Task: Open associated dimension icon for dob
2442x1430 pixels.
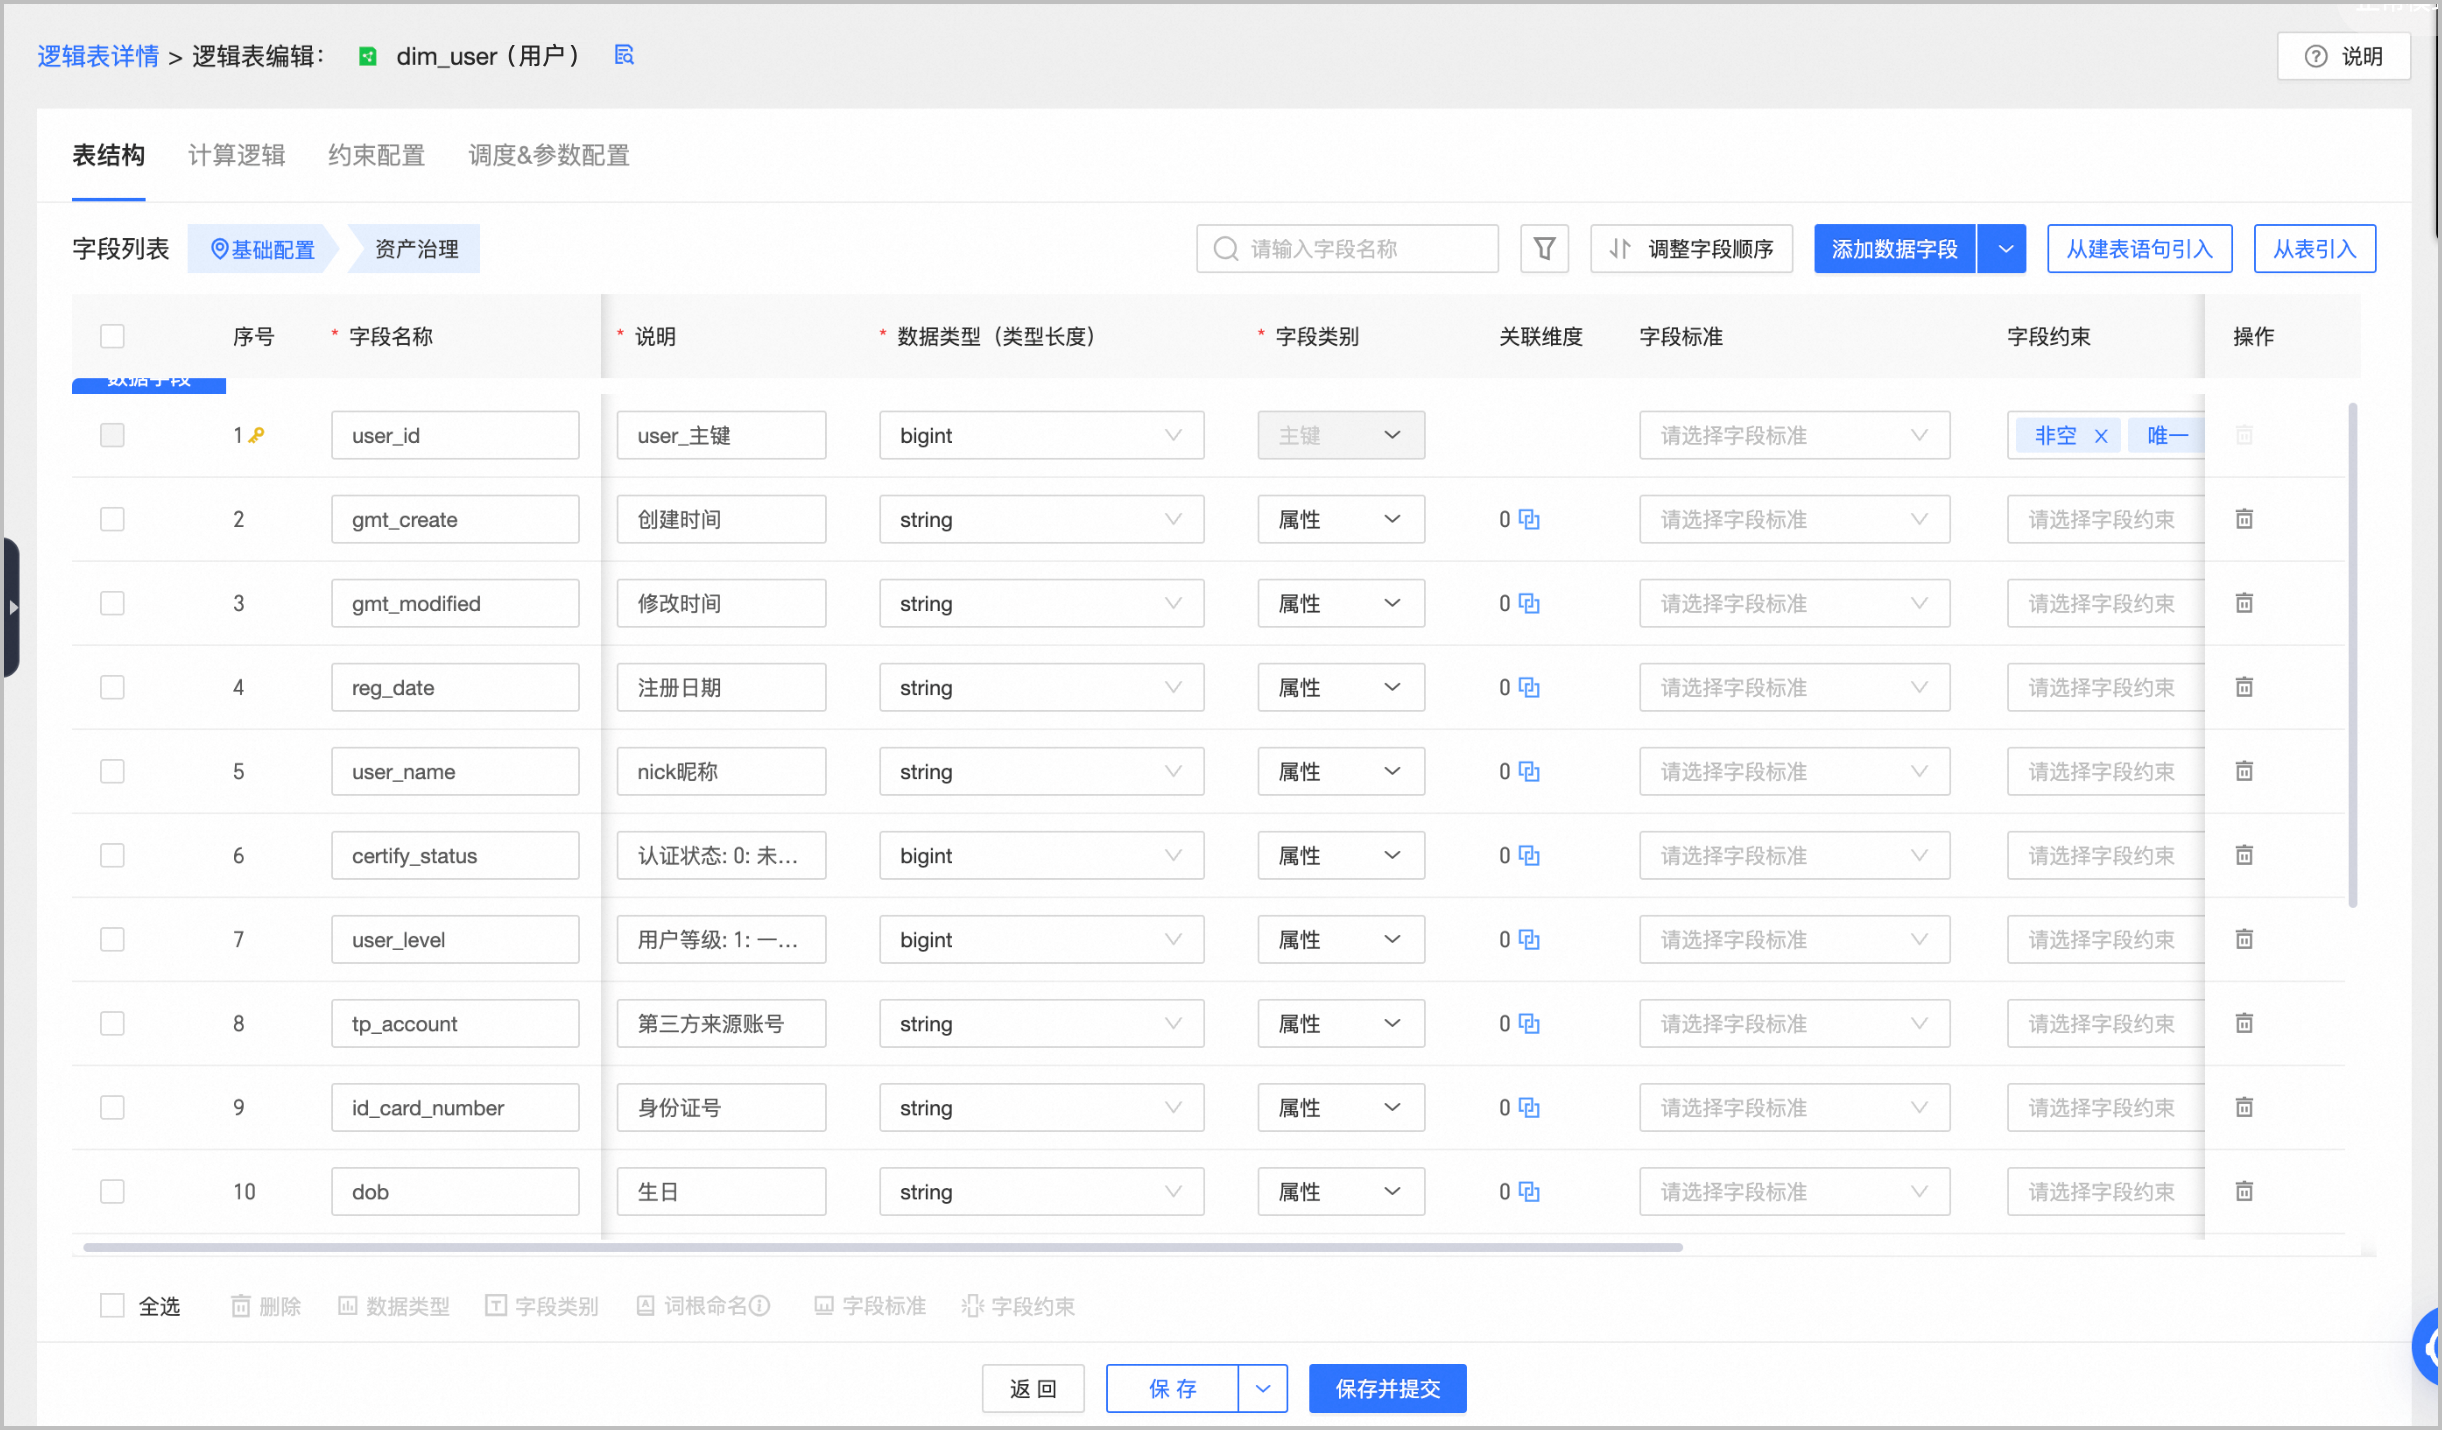Action: (x=1529, y=1191)
